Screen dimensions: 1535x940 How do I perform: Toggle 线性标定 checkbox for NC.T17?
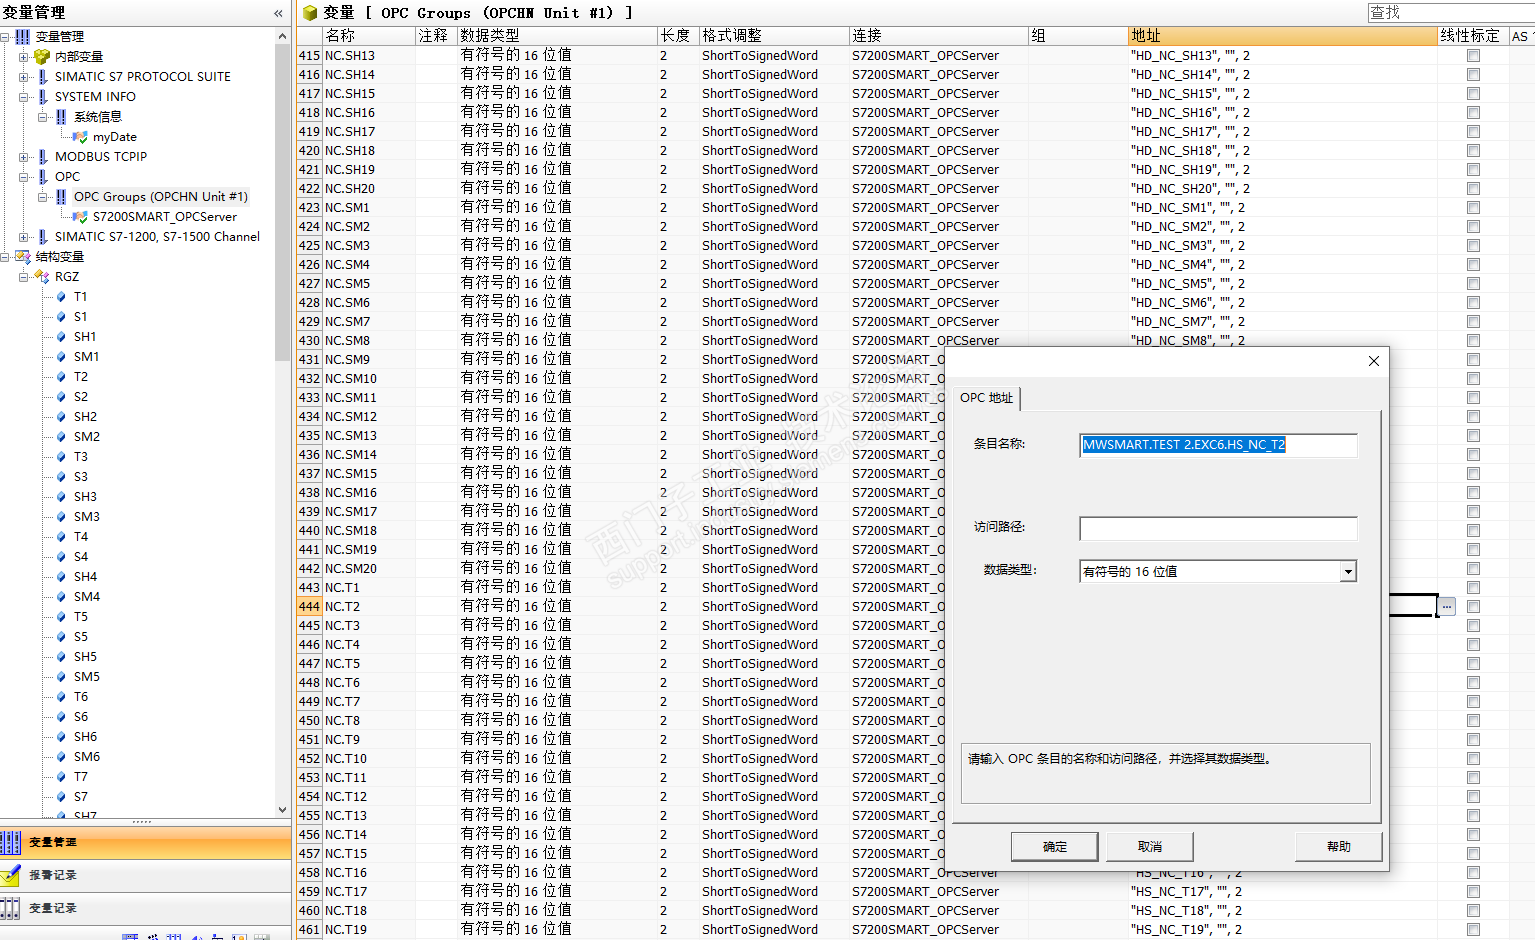(1473, 892)
